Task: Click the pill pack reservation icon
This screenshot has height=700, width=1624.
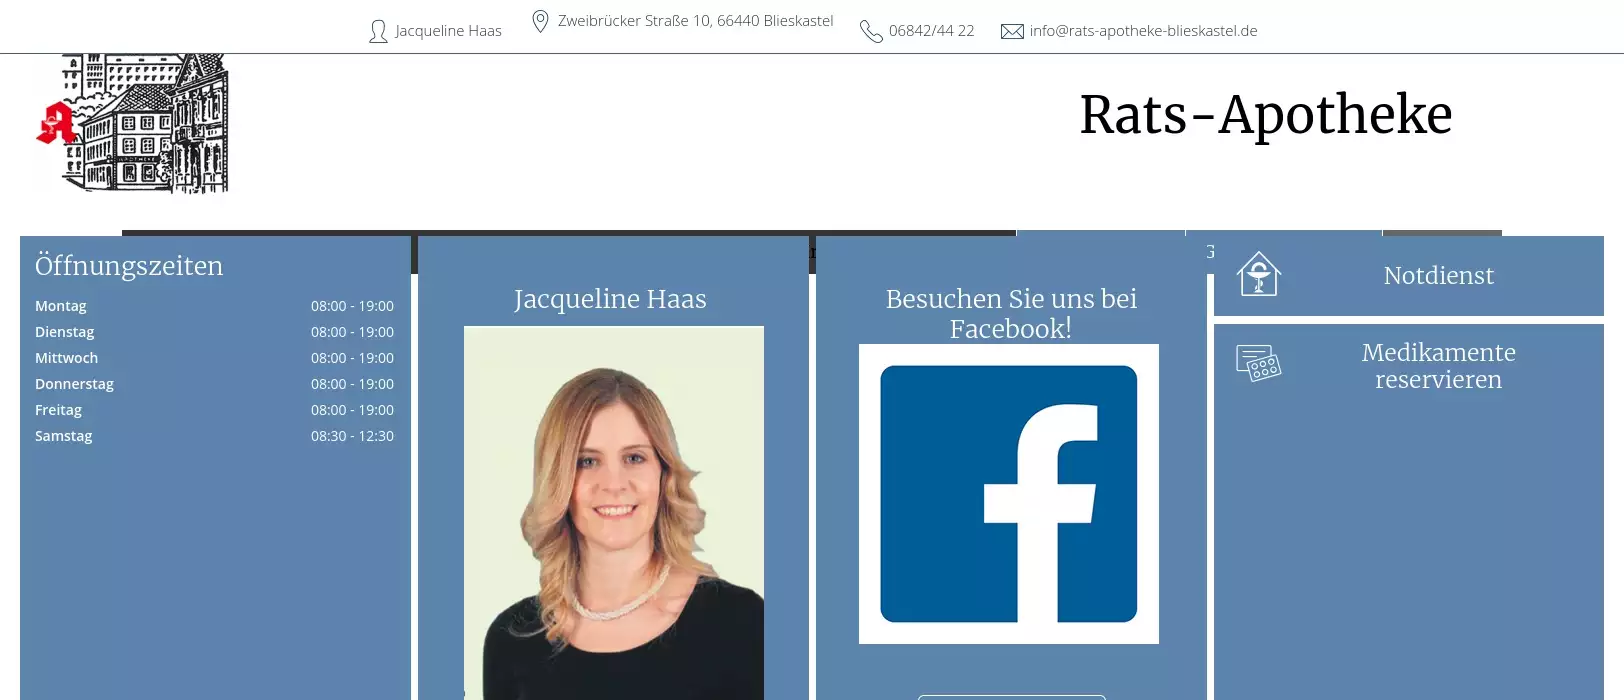Action: [1258, 363]
